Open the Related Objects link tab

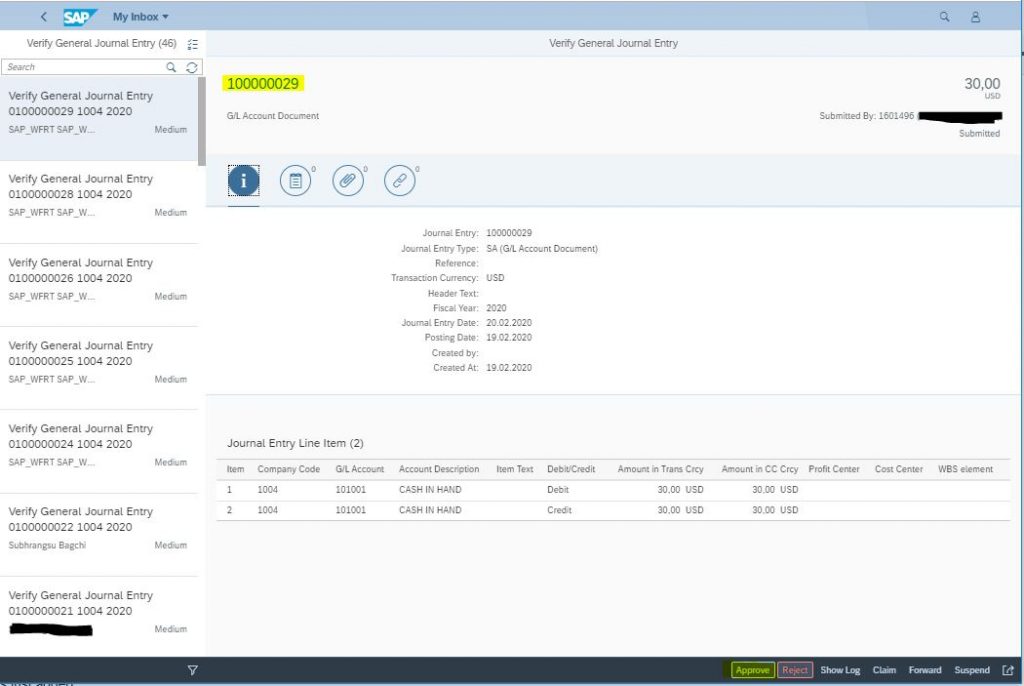[400, 181]
